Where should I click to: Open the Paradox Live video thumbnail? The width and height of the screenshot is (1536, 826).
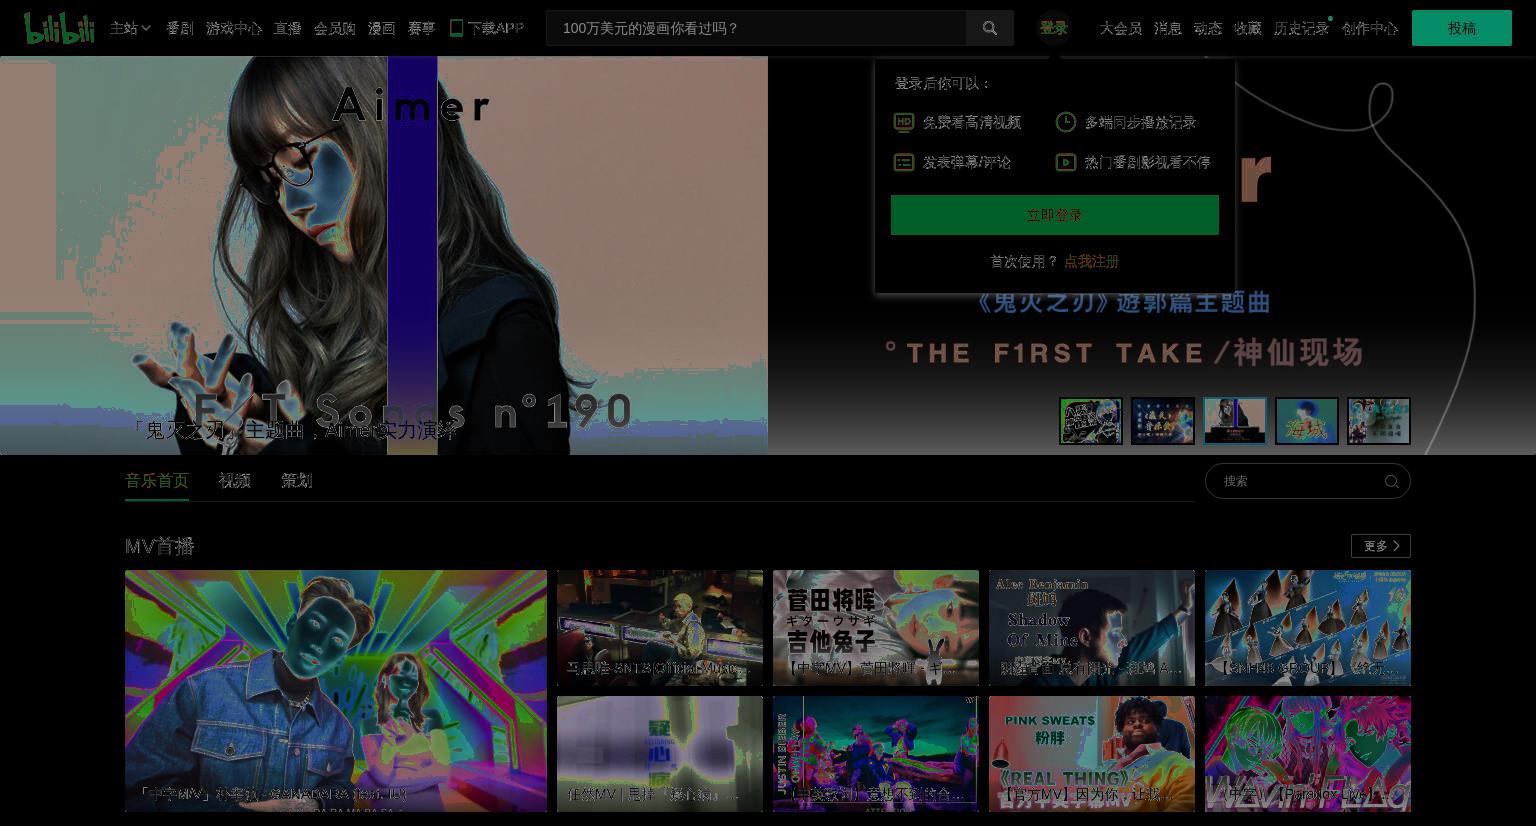pos(1308,754)
